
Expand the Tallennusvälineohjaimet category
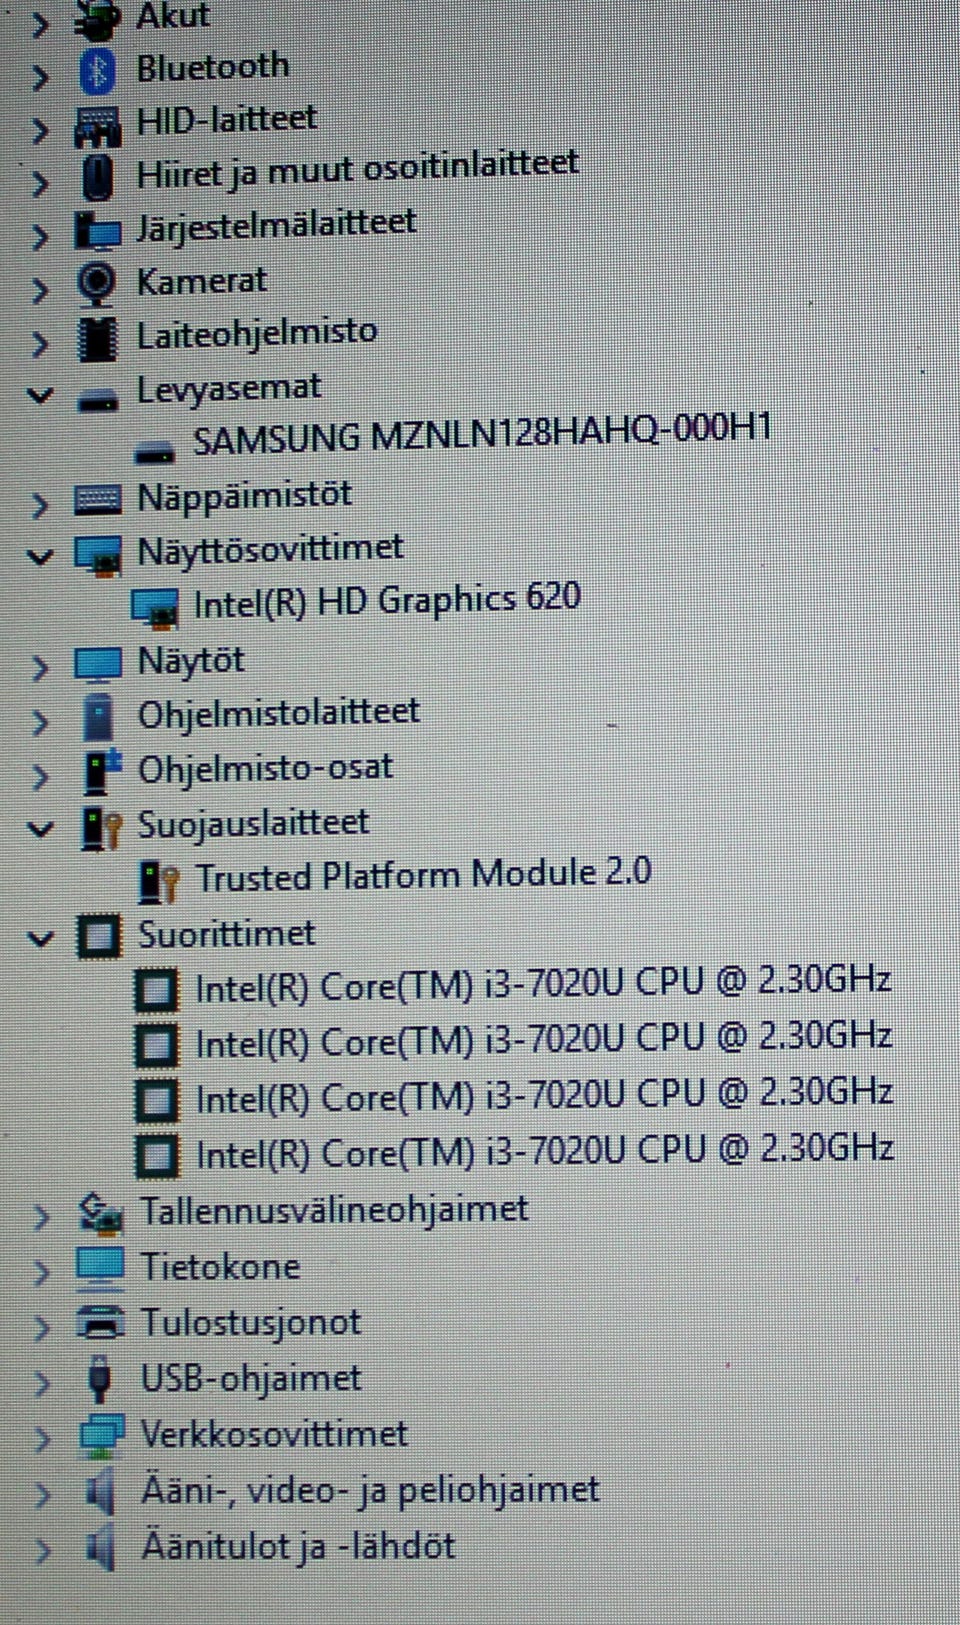41,1216
